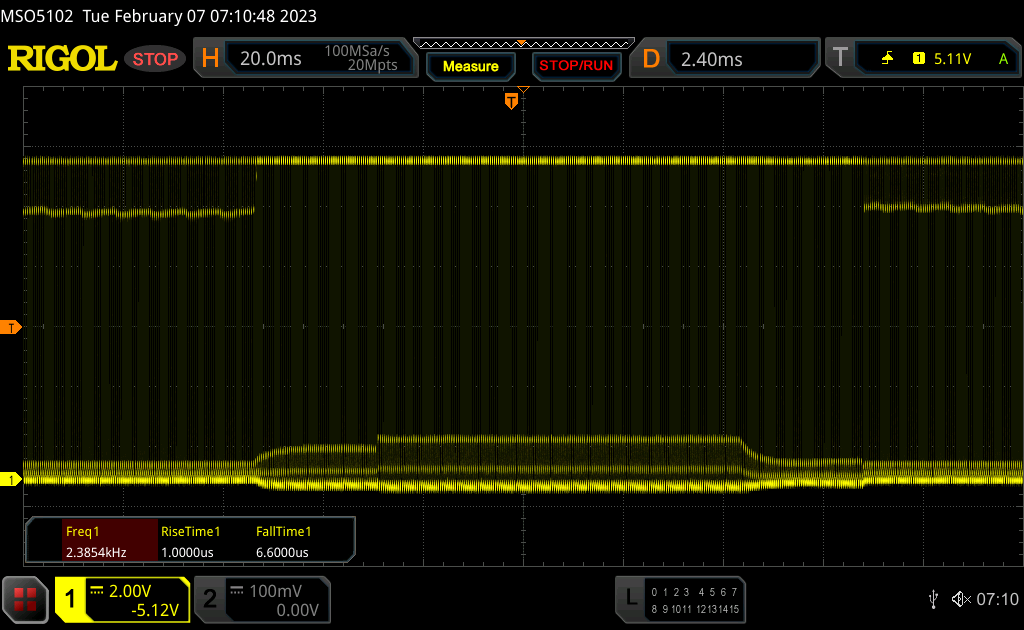Toggle channel 1 button
Image resolution: width=1024 pixels, height=630 pixels.
71,599
